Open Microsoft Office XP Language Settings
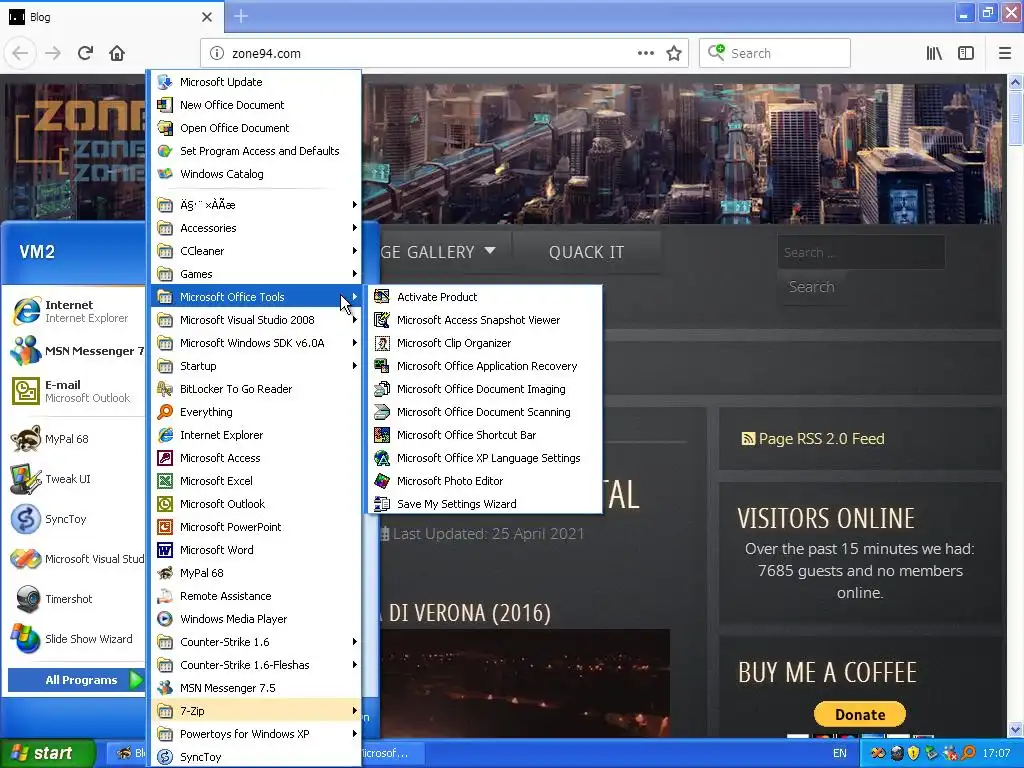 pos(485,458)
